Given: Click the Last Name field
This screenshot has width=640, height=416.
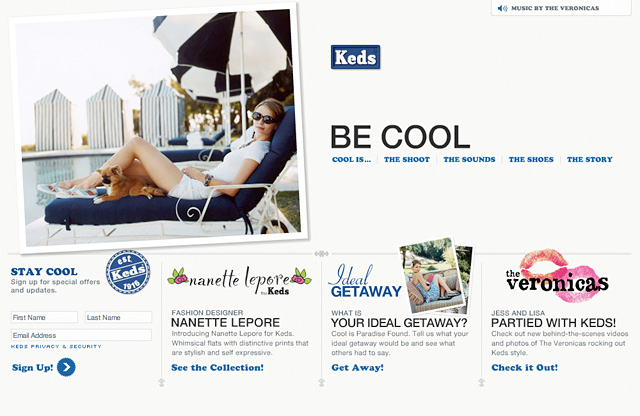Looking at the screenshot, I should tap(118, 317).
